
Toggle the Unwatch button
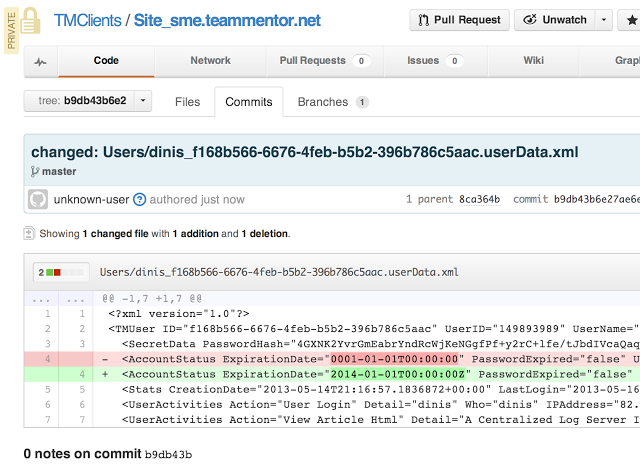(x=553, y=20)
